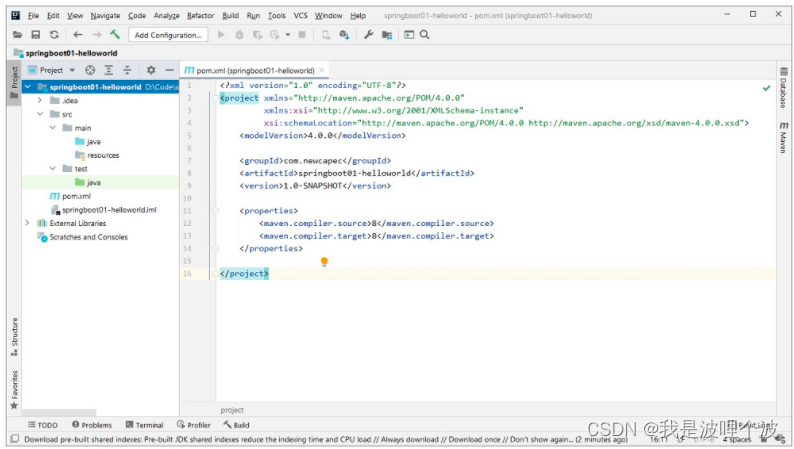This screenshot has width=794, height=449.
Task: Expand External Libraries node
Action: point(27,223)
